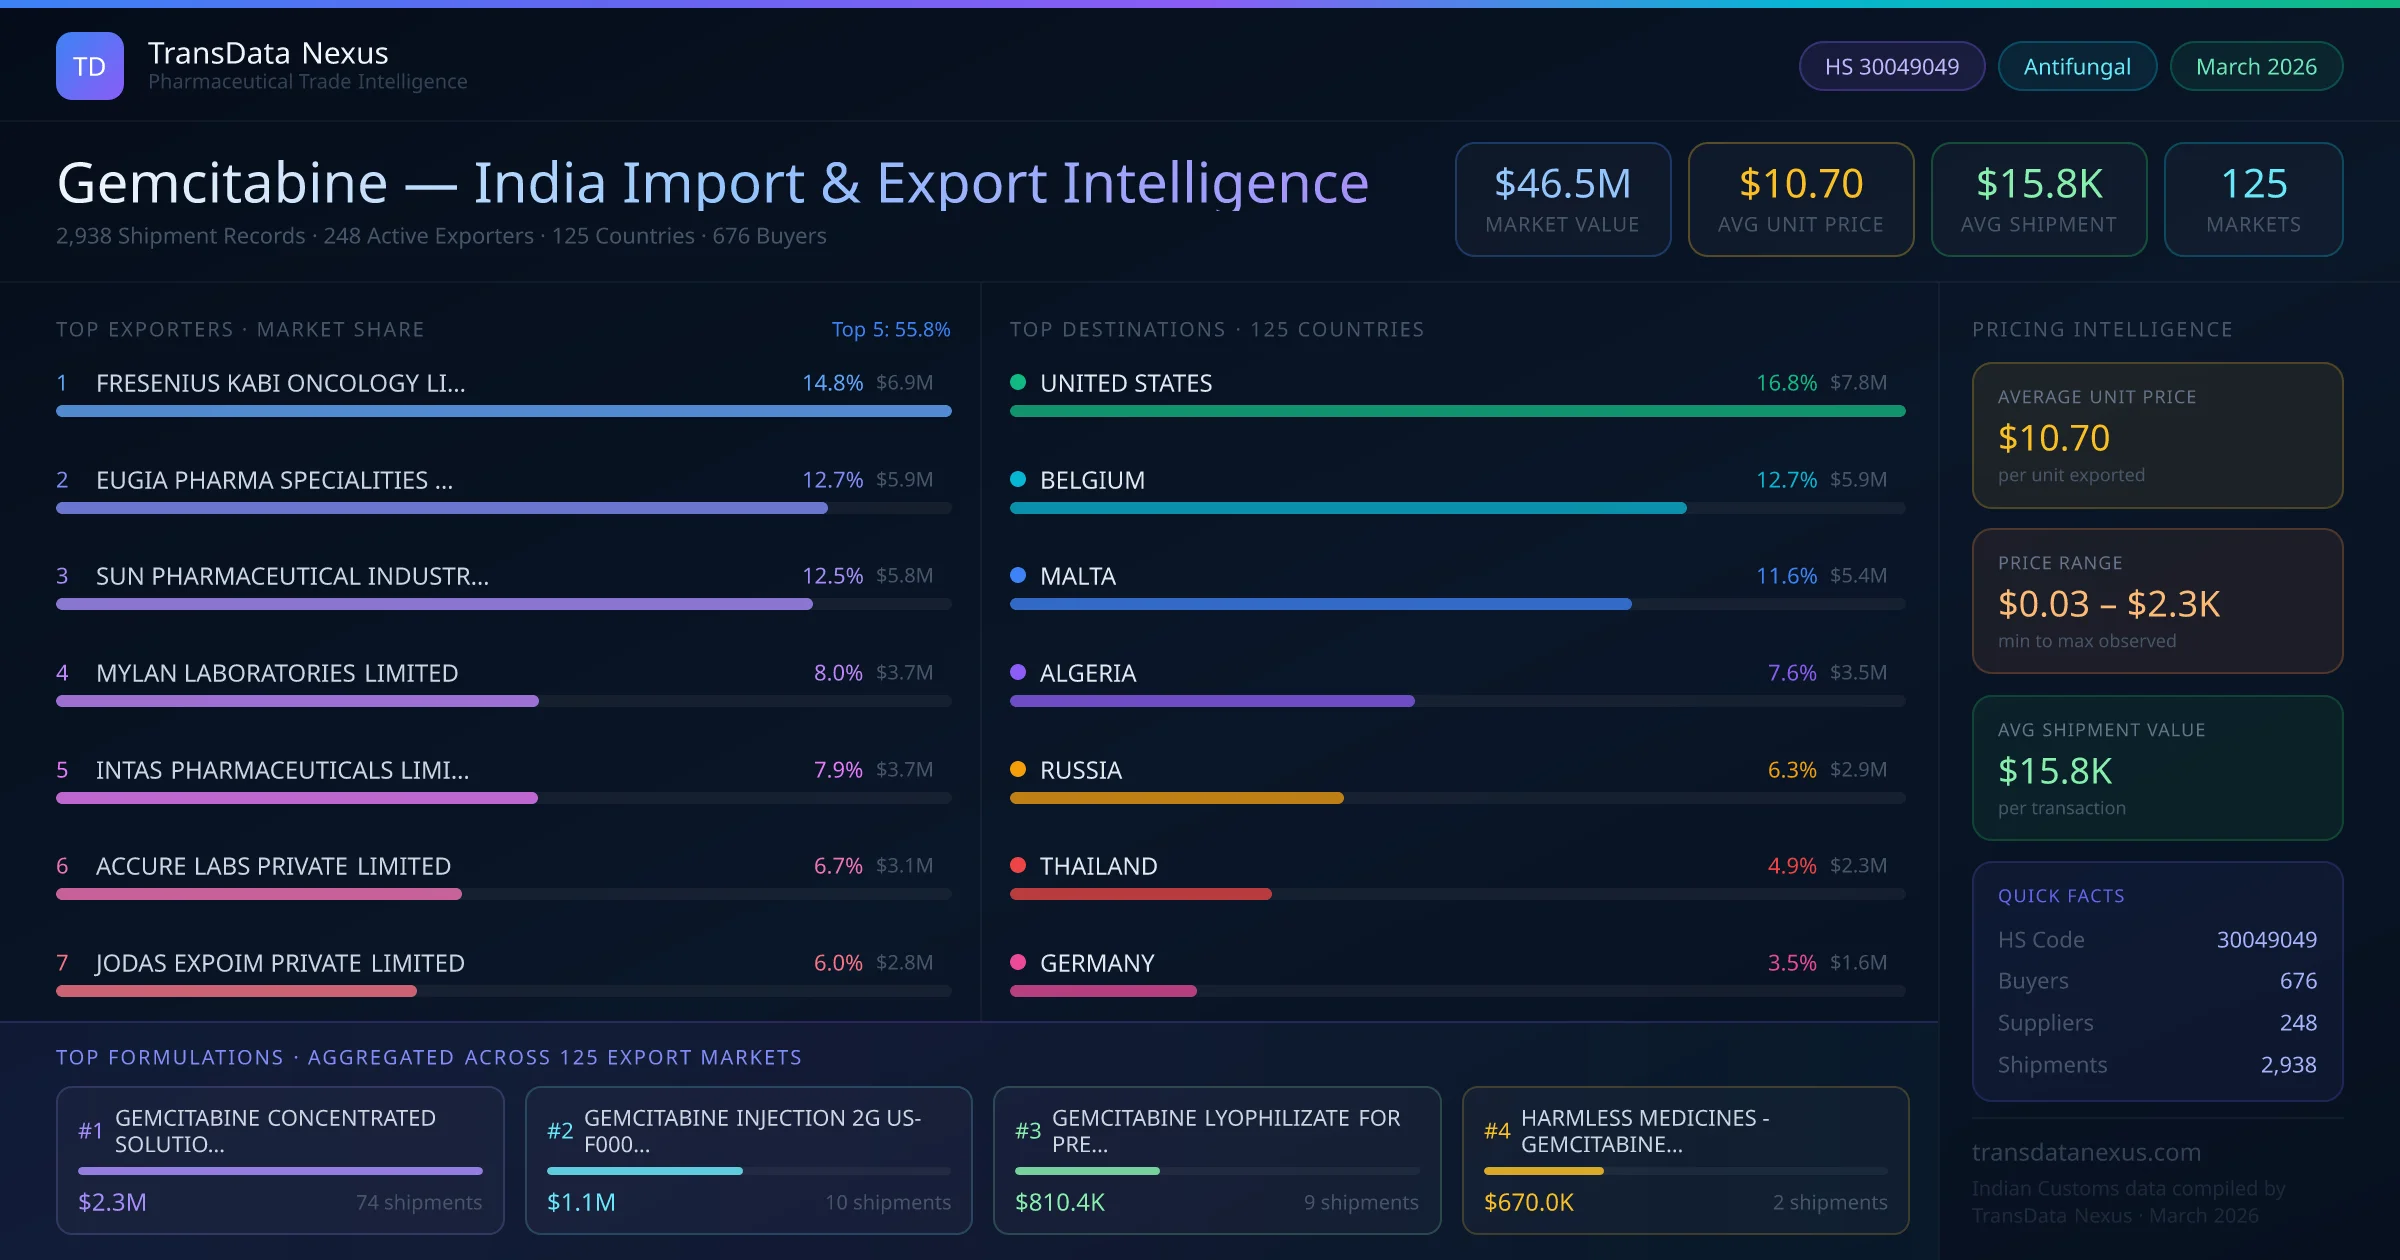Select the United States destination dot
Image resolution: width=2400 pixels, height=1260 pixels.
(x=1017, y=382)
